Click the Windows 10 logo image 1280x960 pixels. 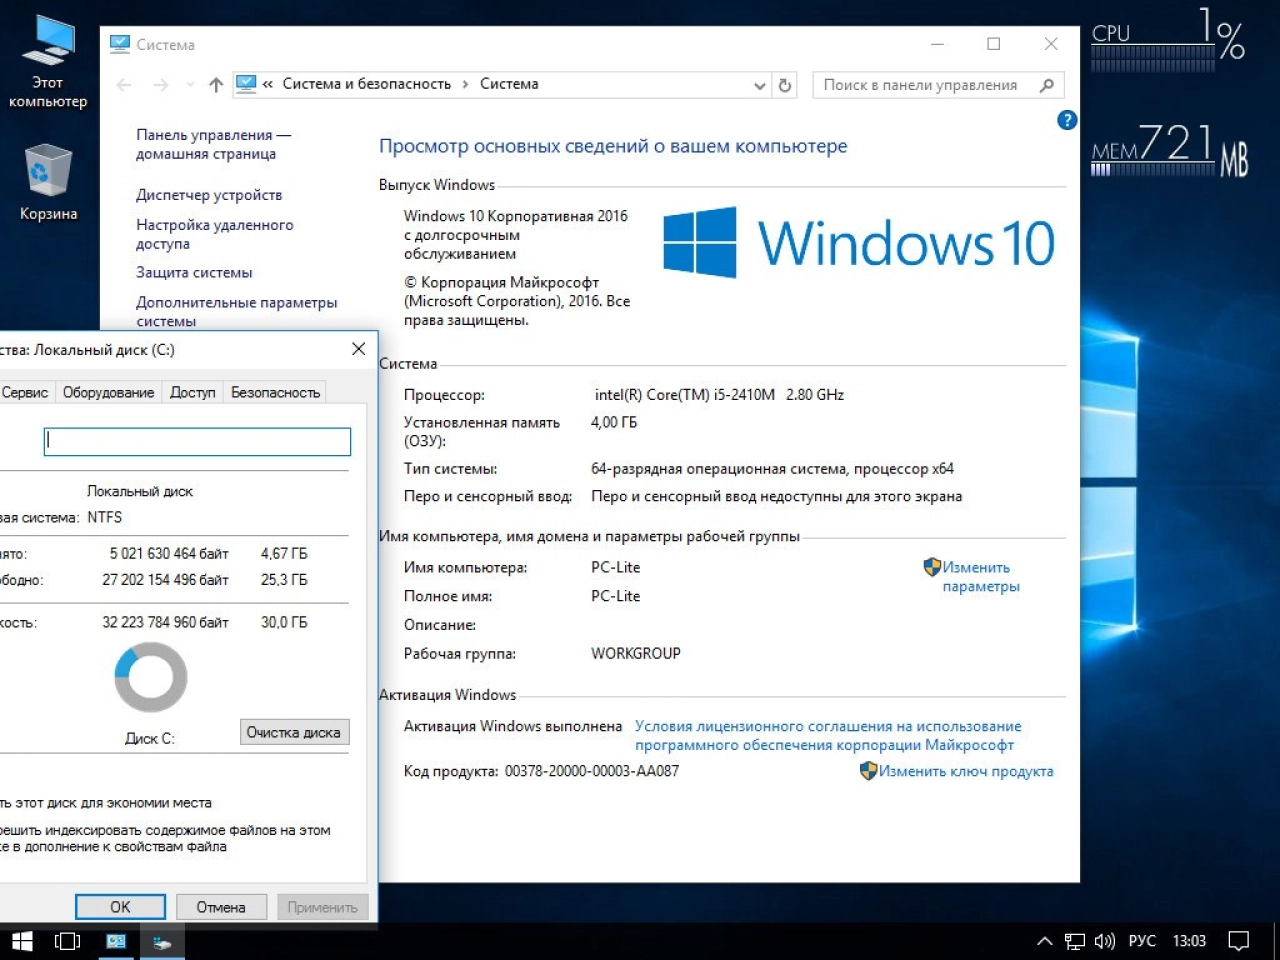coord(859,243)
